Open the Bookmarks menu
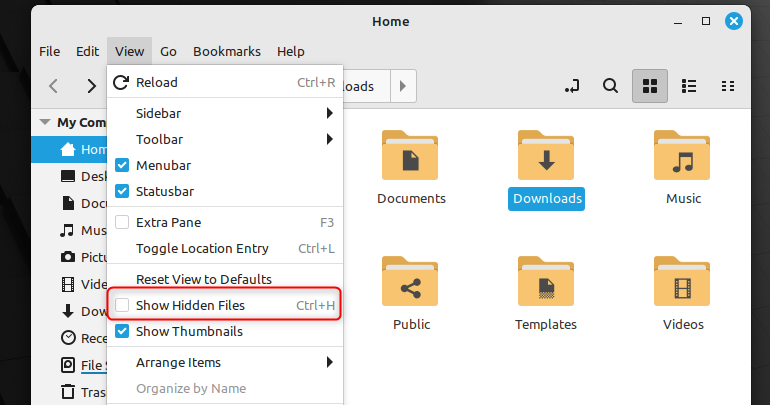770x405 pixels. [226, 51]
